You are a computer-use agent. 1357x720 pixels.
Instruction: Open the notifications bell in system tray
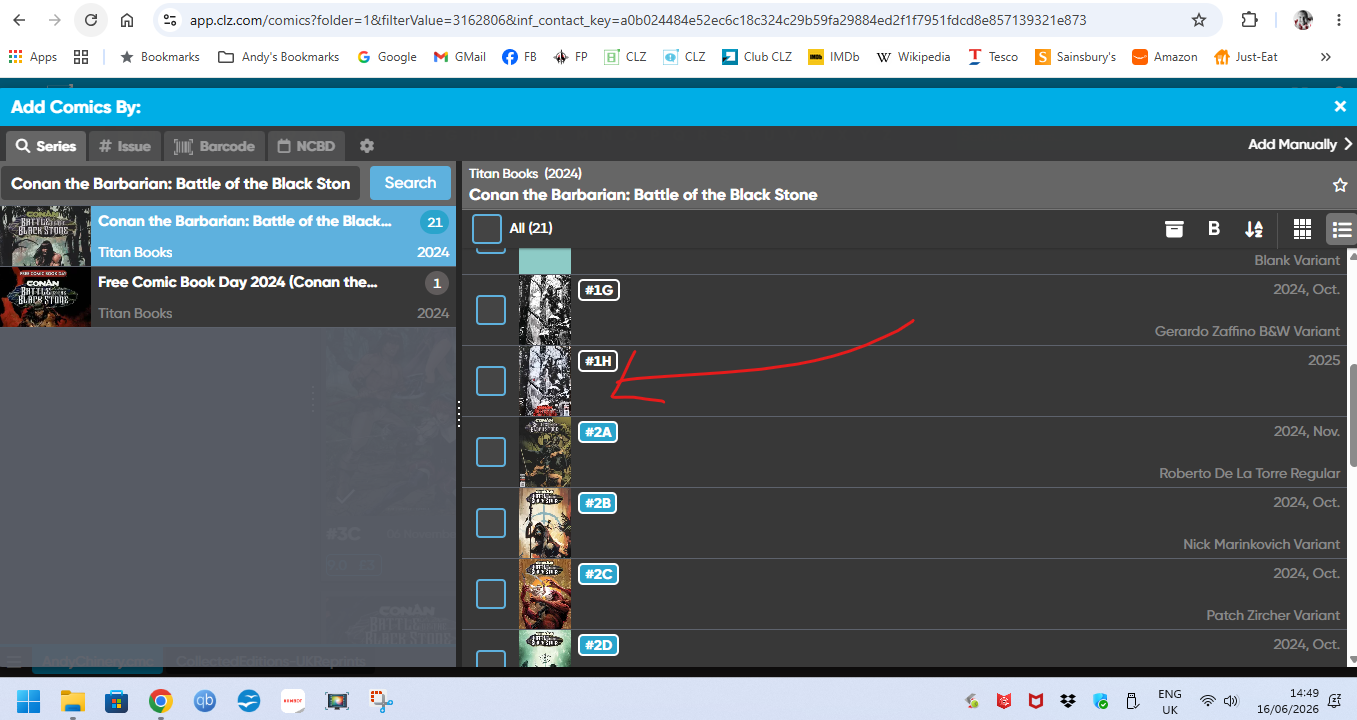pos(1334,701)
